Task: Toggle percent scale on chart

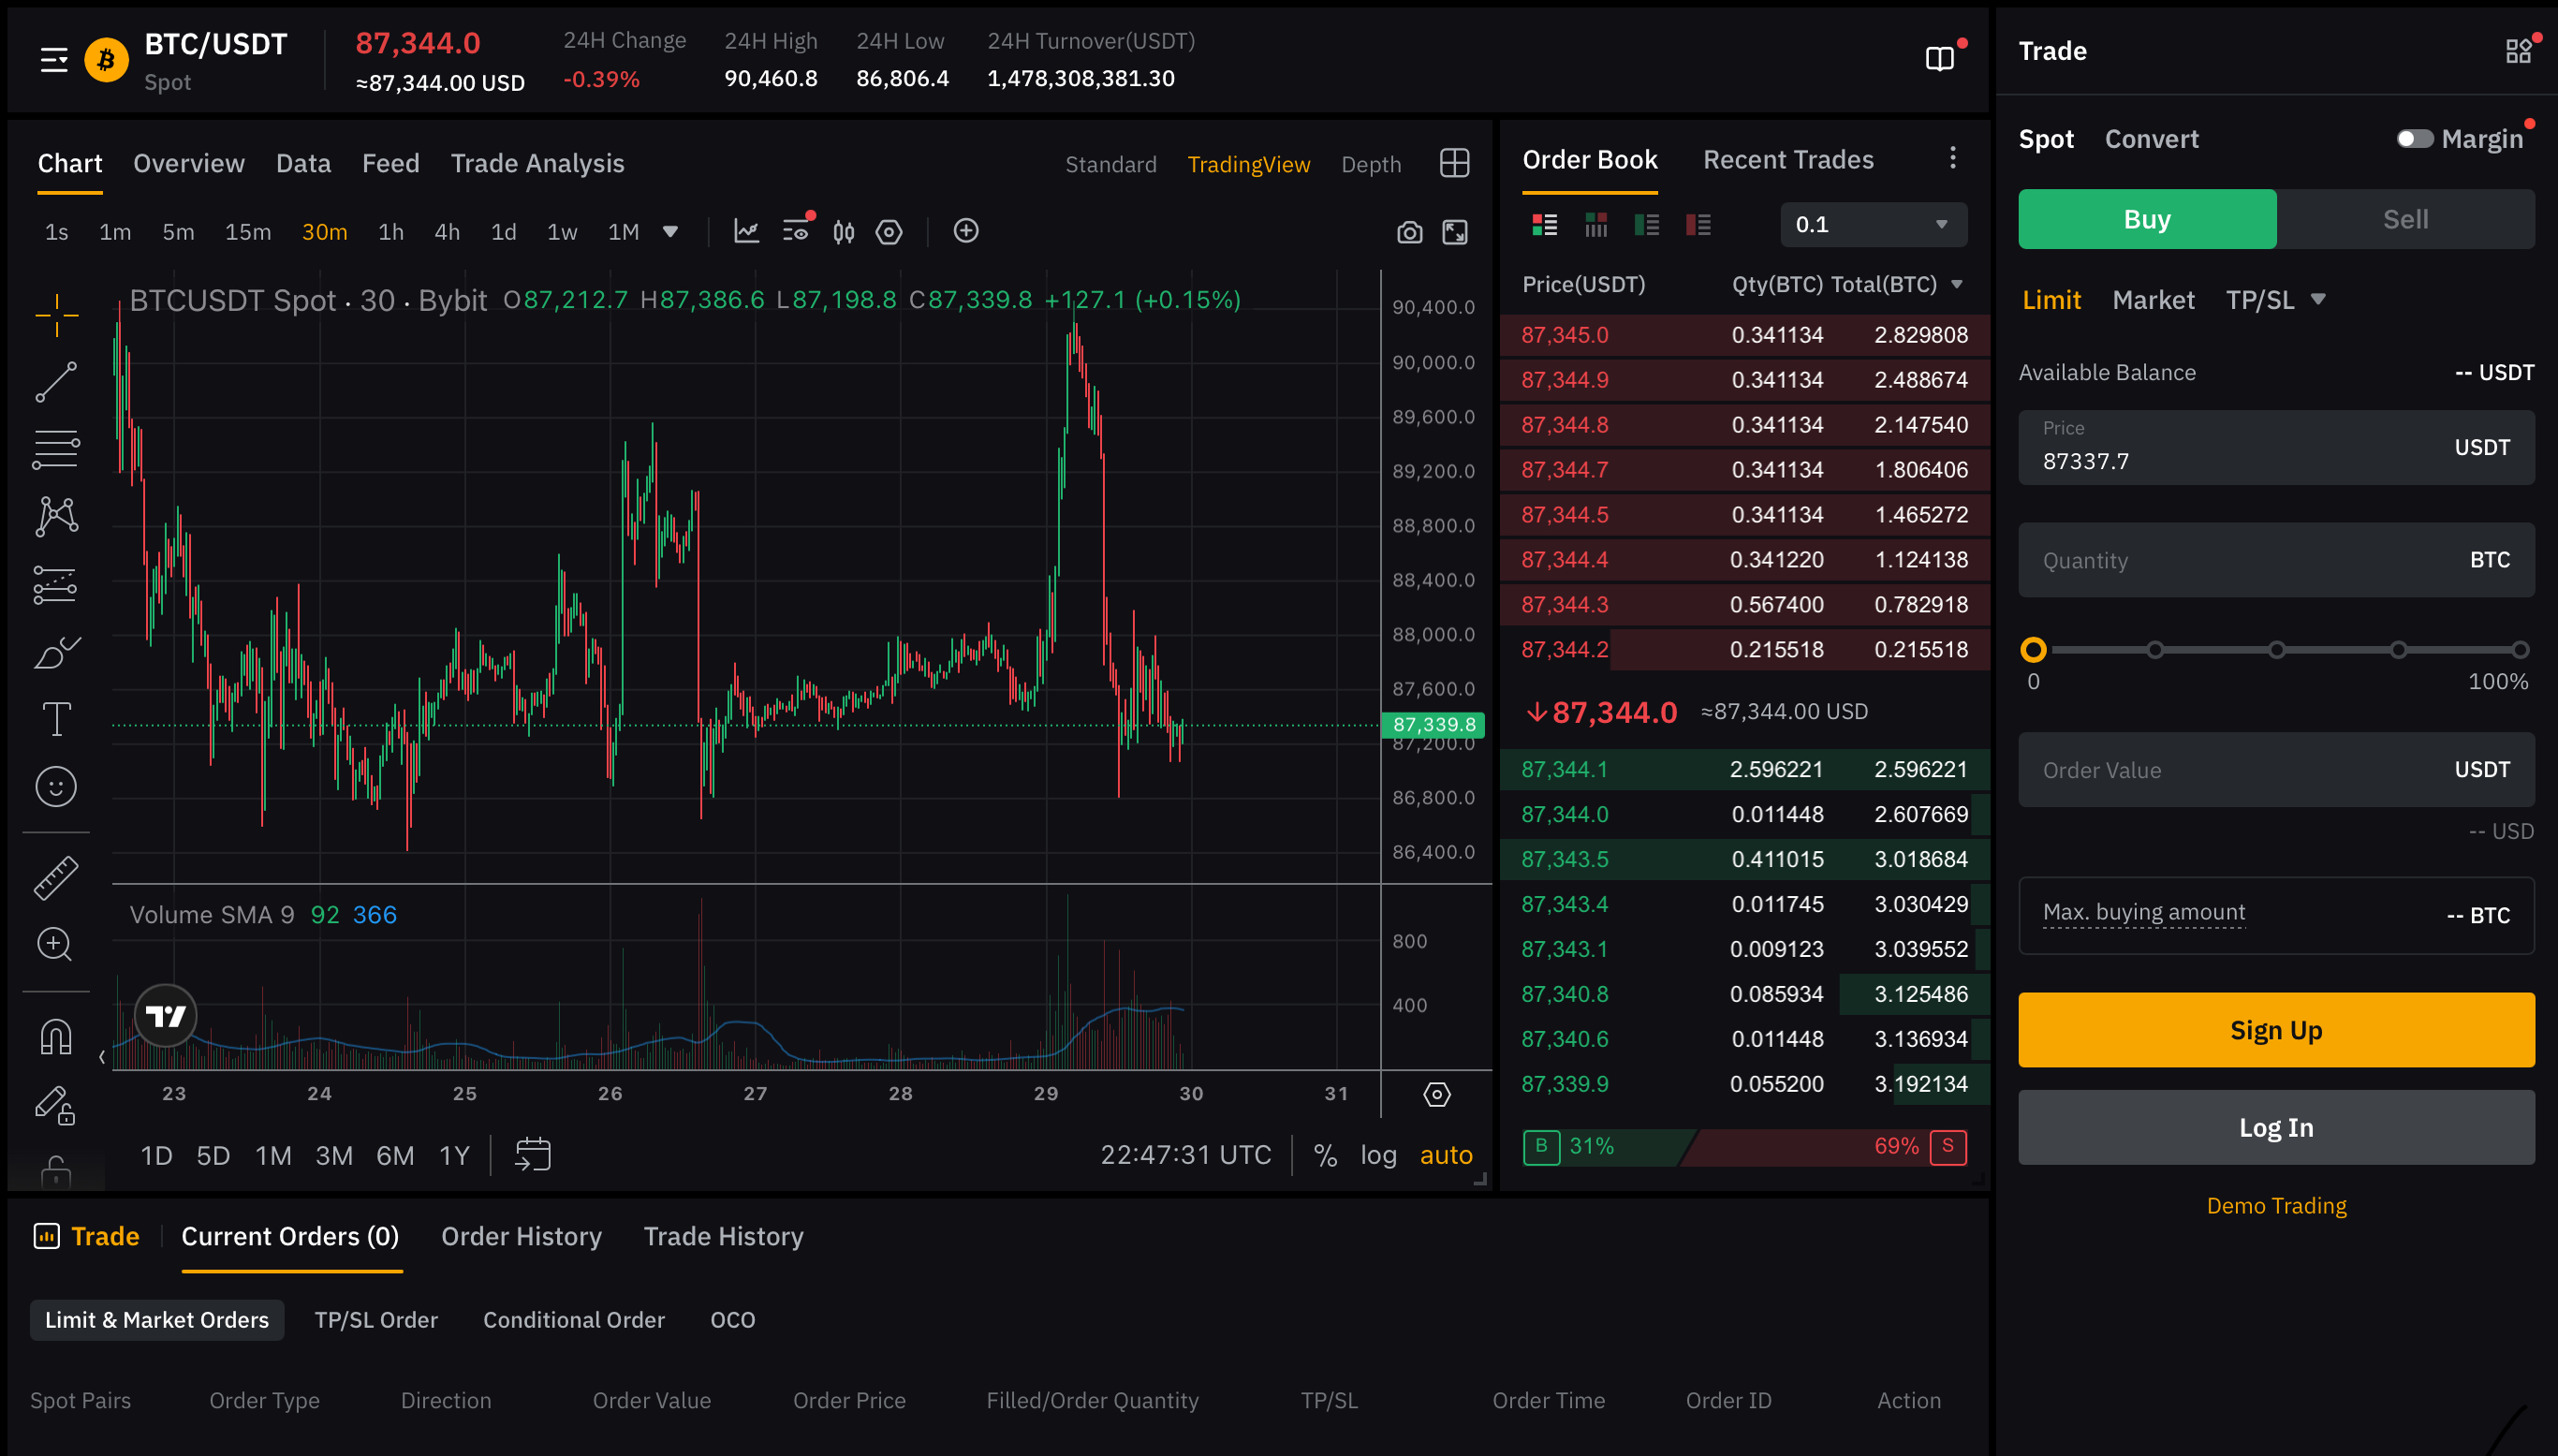Action: [1325, 1155]
